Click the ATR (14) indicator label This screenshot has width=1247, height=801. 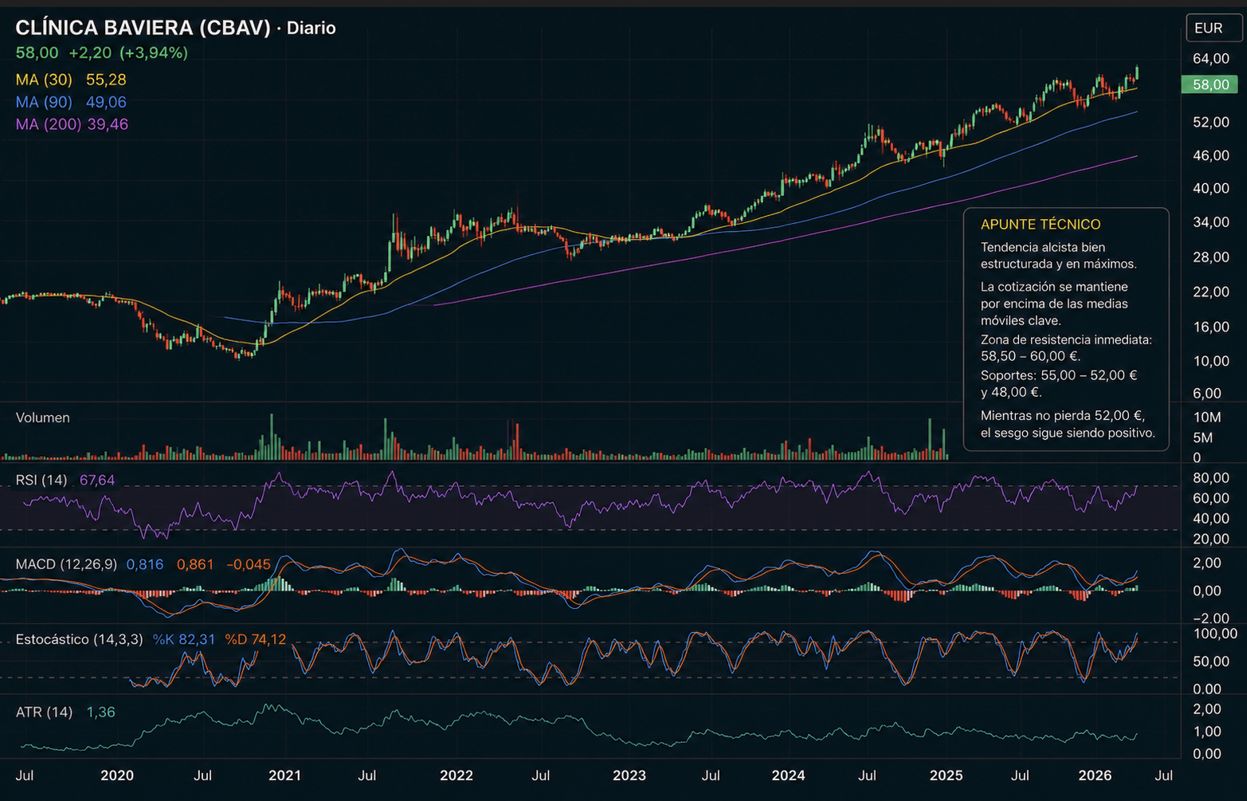44,712
